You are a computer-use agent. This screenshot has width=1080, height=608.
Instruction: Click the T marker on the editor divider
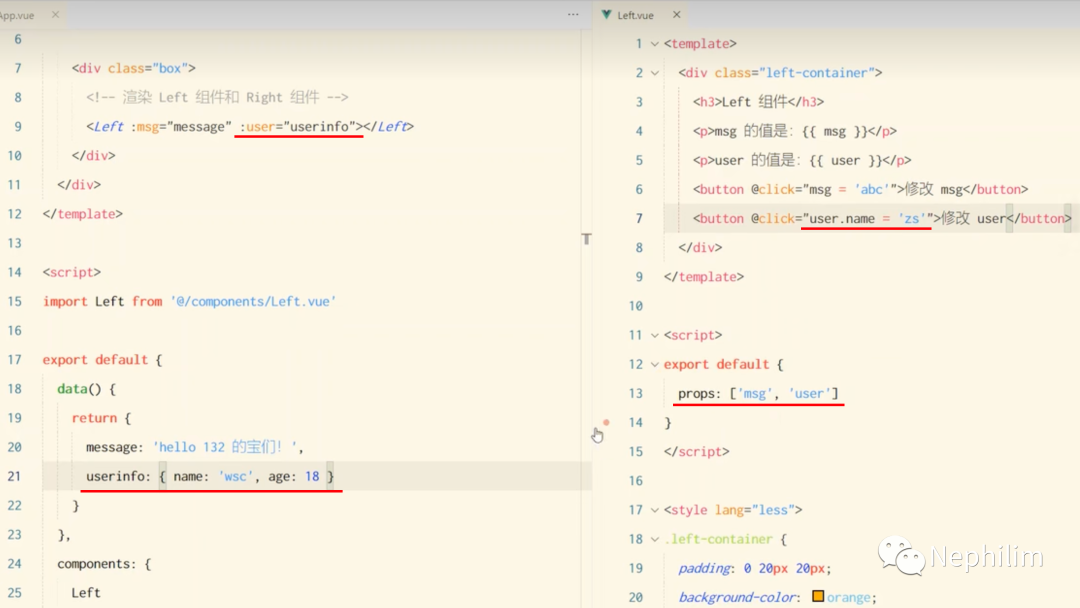(586, 239)
